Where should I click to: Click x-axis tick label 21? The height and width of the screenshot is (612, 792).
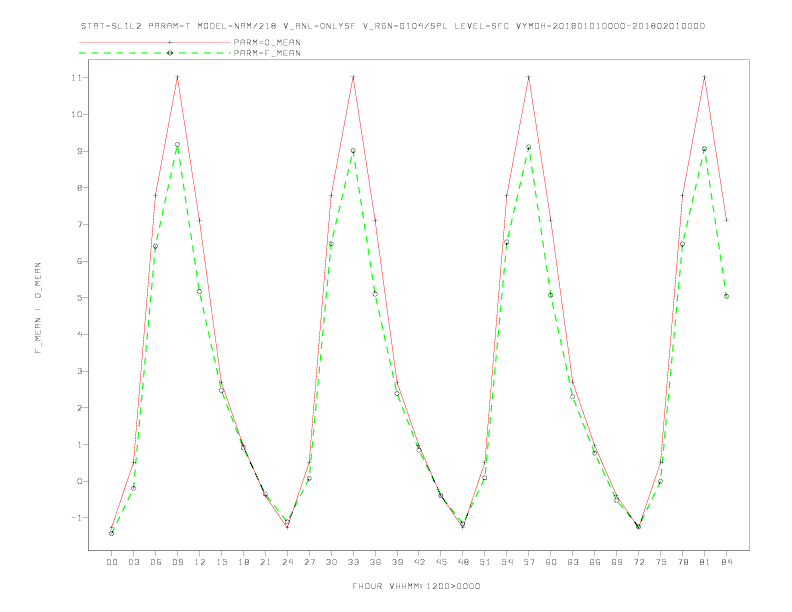coord(265,562)
